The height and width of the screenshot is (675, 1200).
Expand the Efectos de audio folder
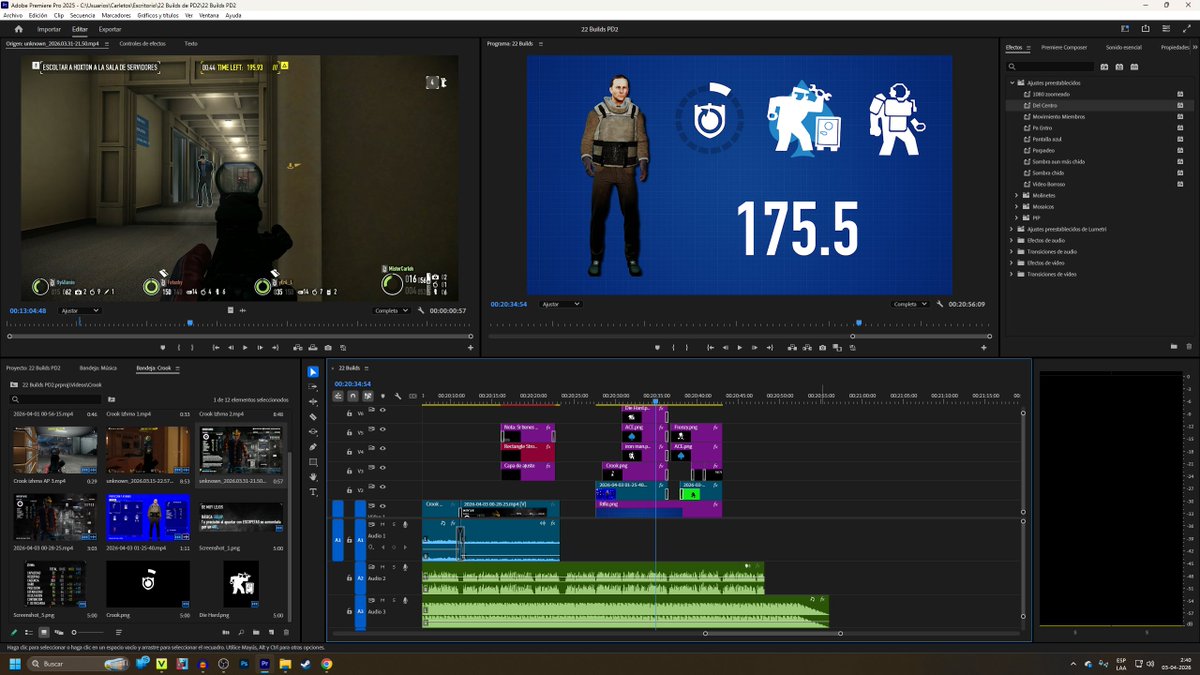(x=1011, y=240)
